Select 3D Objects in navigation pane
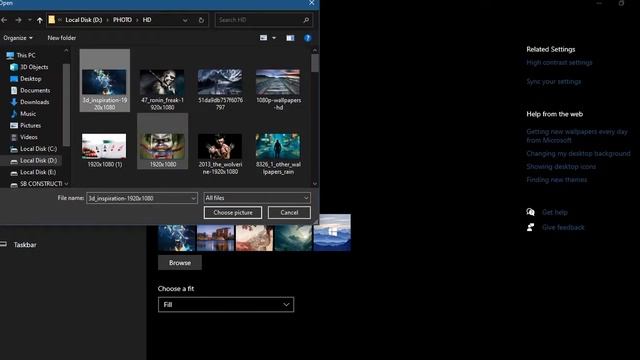The height and width of the screenshot is (360, 640). tap(34, 67)
